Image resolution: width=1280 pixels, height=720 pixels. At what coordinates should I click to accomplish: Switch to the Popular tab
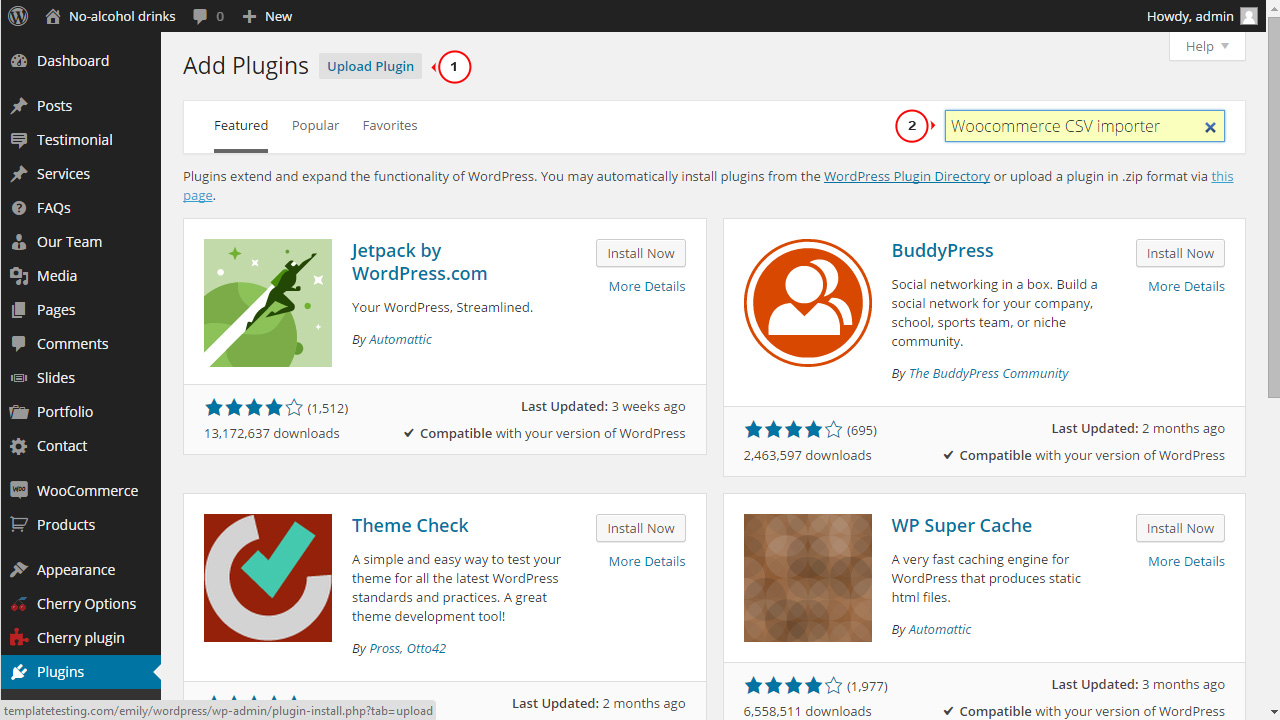pyautogui.click(x=315, y=126)
